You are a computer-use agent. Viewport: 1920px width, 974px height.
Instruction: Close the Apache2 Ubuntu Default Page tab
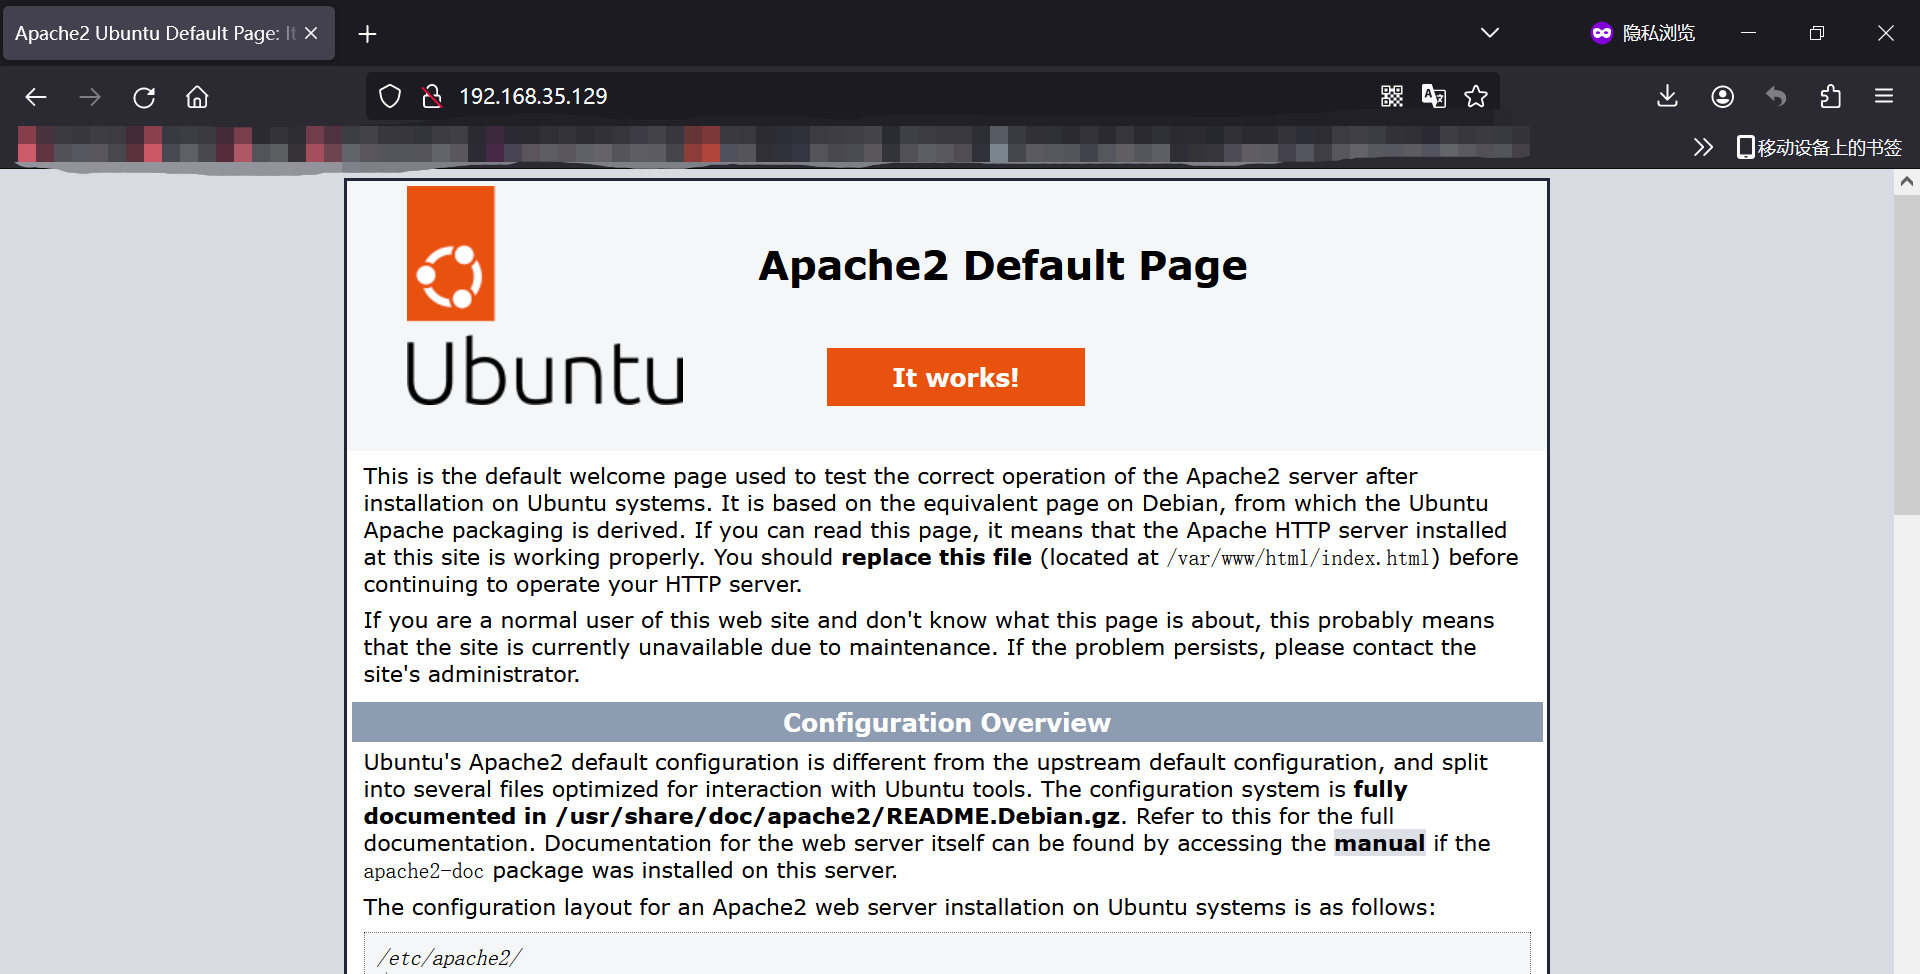click(x=312, y=33)
